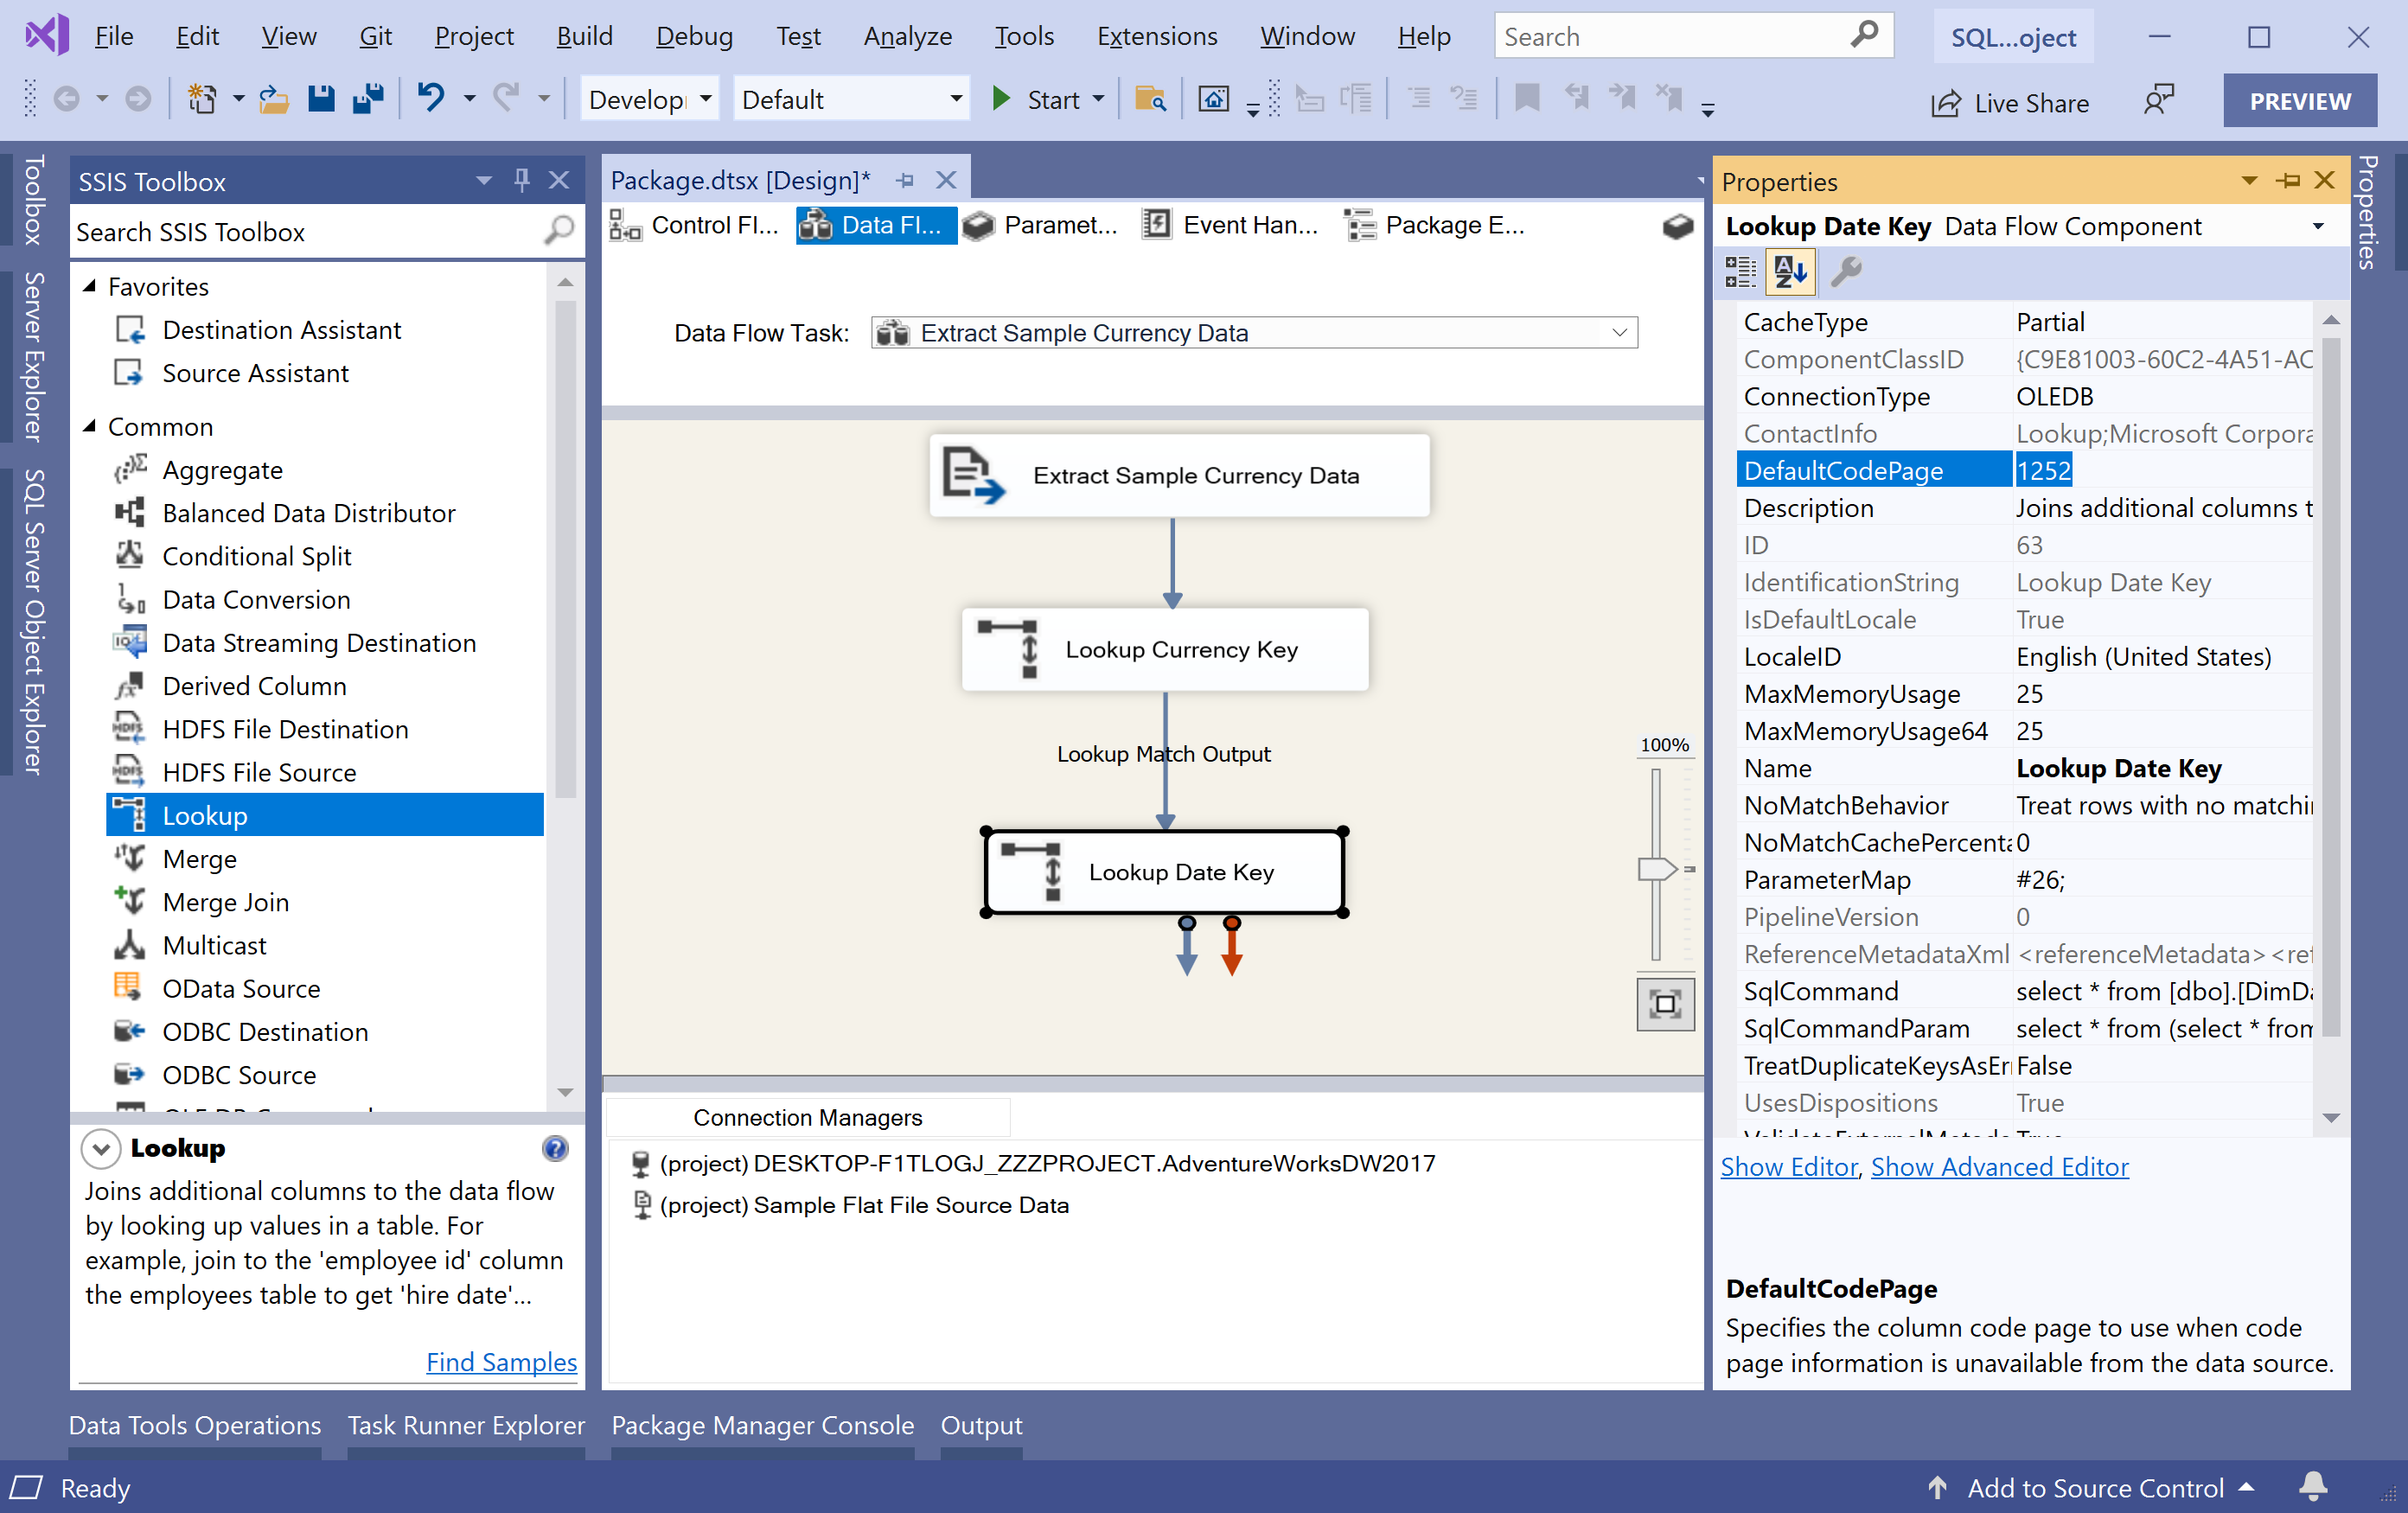The width and height of the screenshot is (2408, 1513).
Task: Click the notifications bell in the status bar
Action: [2313, 1487]
